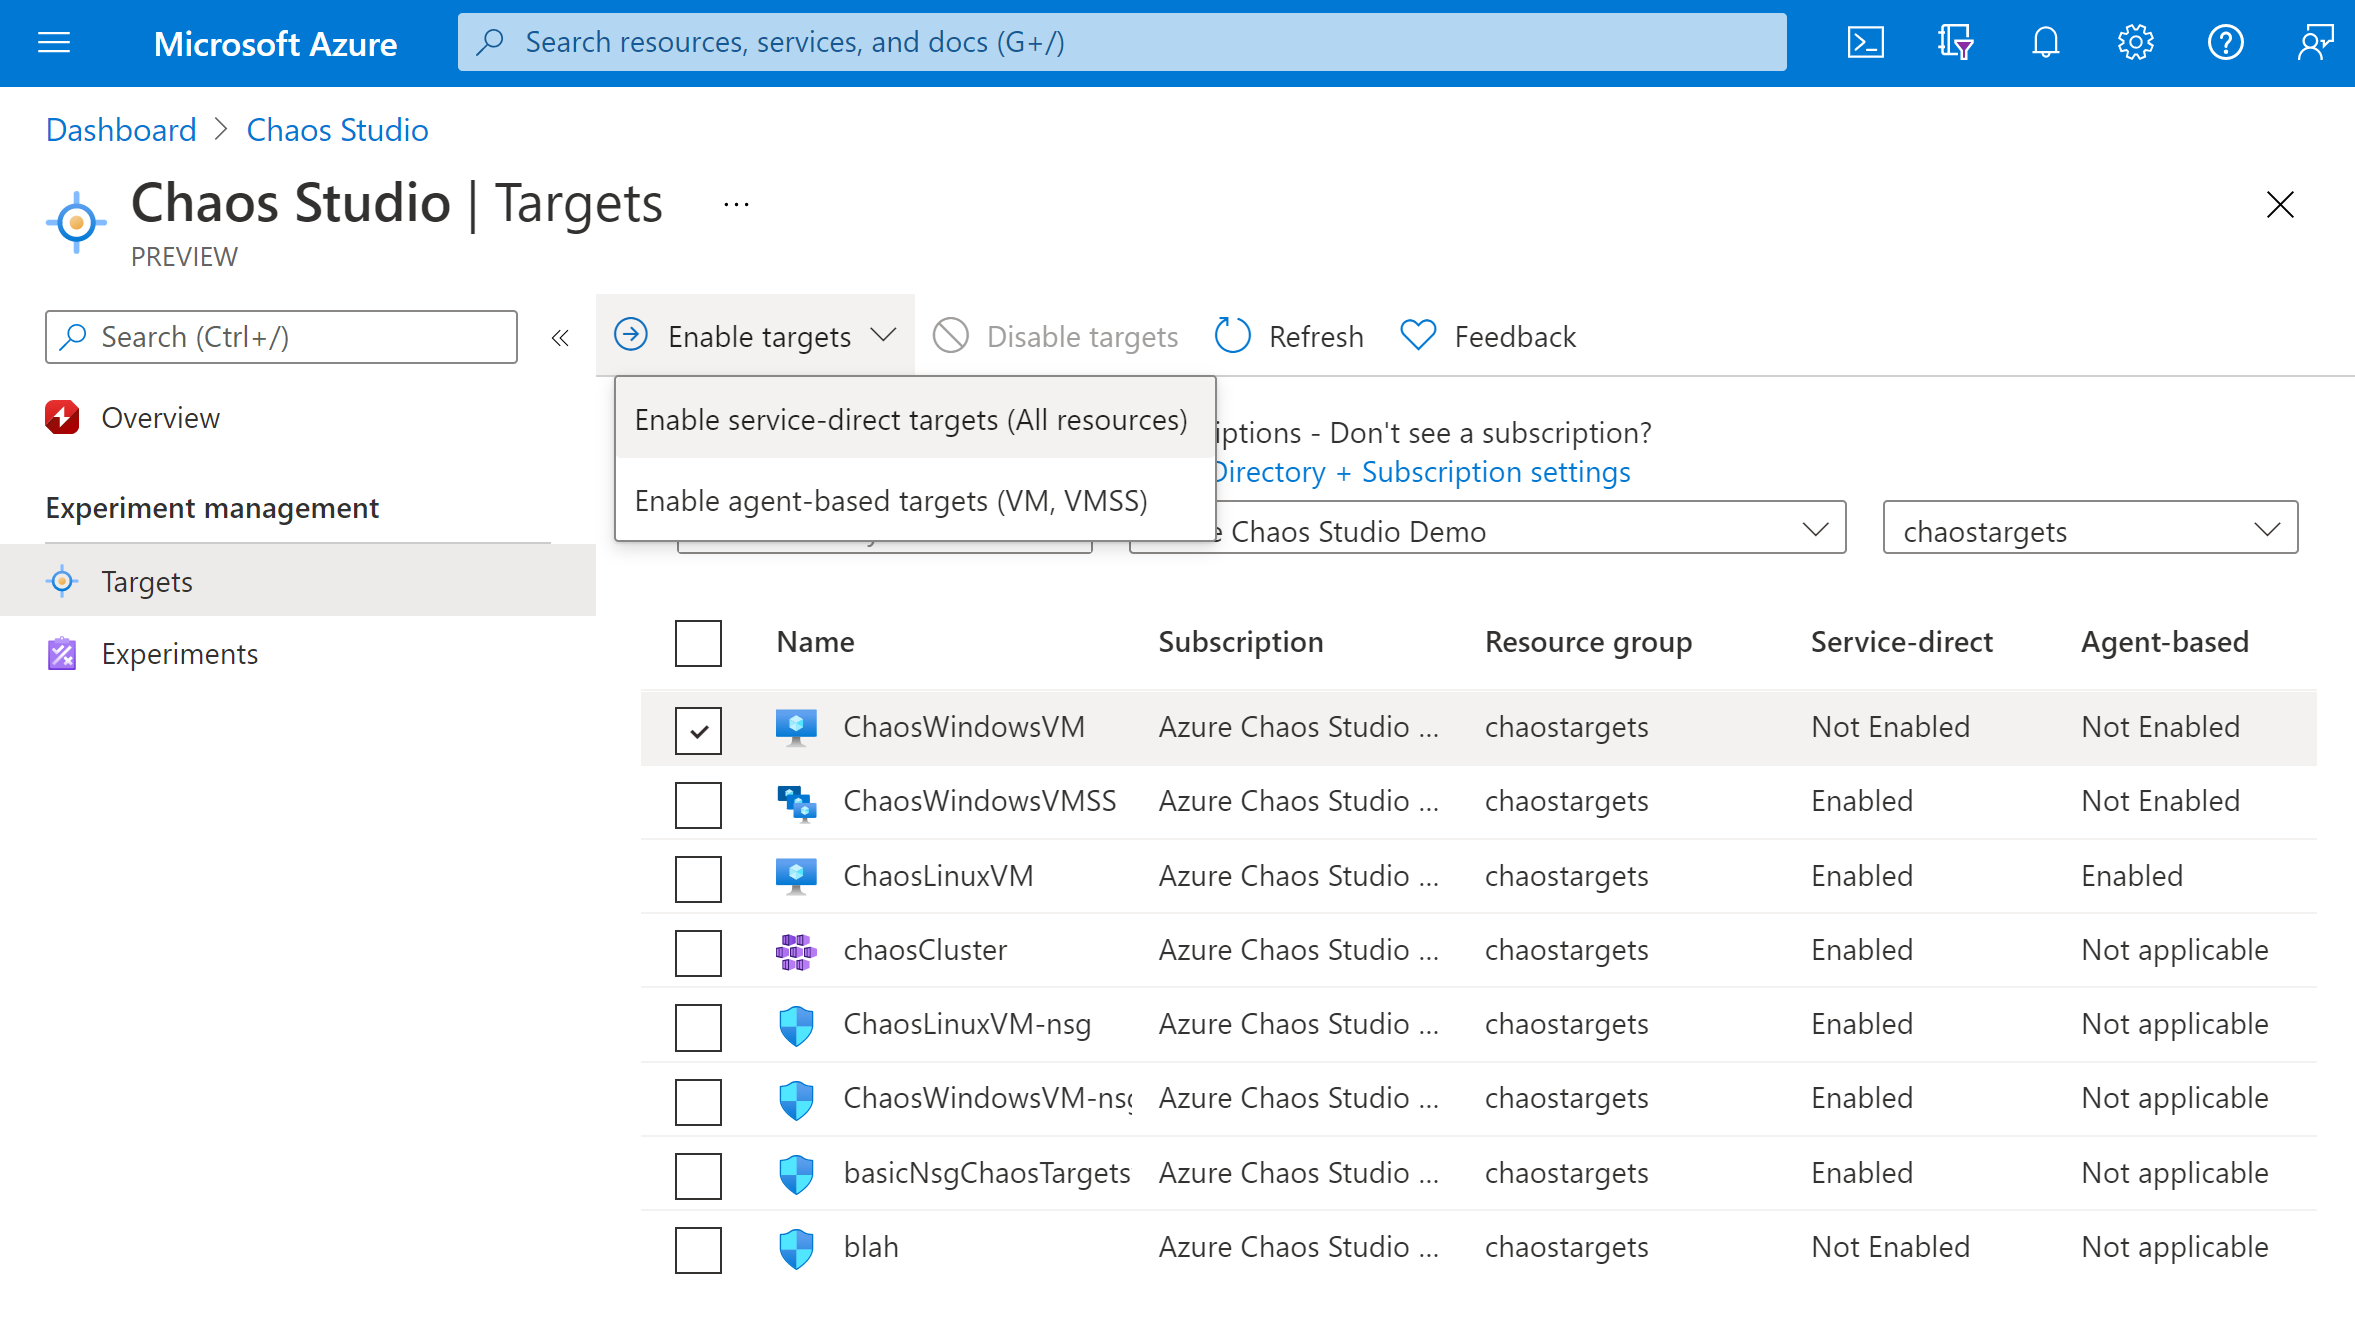The image size is (2355, 1341).
Task: Select Enable service-direct targets (All resources)
Action: pos(909,417)
